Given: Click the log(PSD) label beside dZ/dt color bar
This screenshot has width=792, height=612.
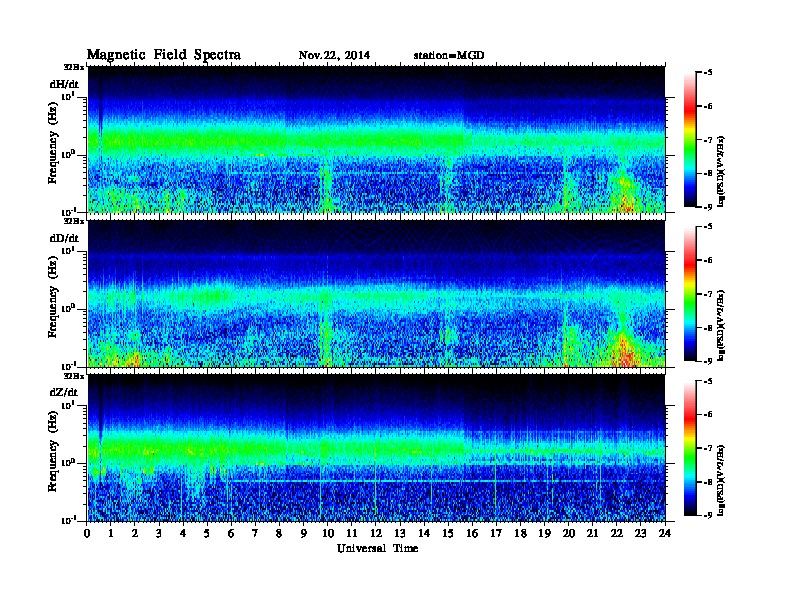Looking at the screenshot, I should coord(721,479).
